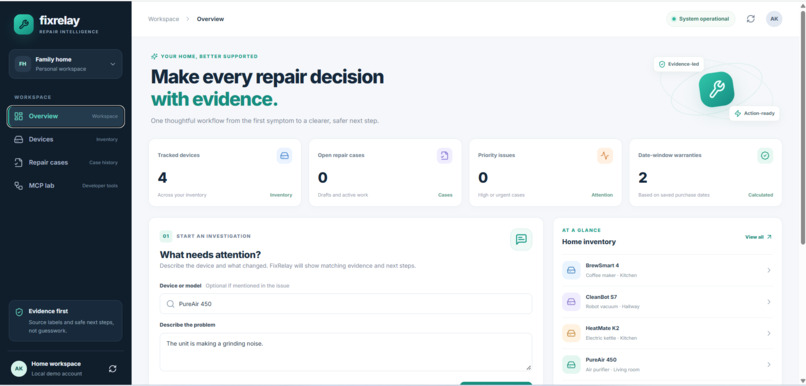Click the Date-window warranties count 2
This screenshot has width=806, height=386.
[643, 178]
